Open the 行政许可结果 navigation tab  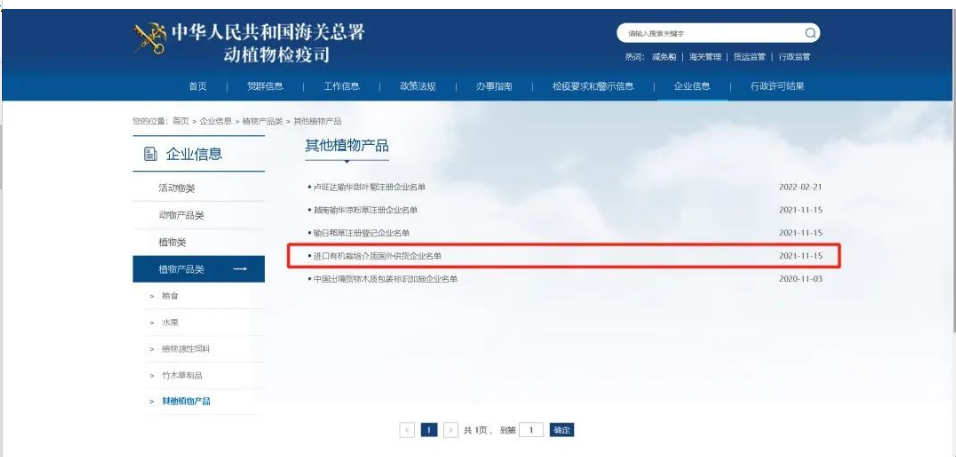point(777,87)
